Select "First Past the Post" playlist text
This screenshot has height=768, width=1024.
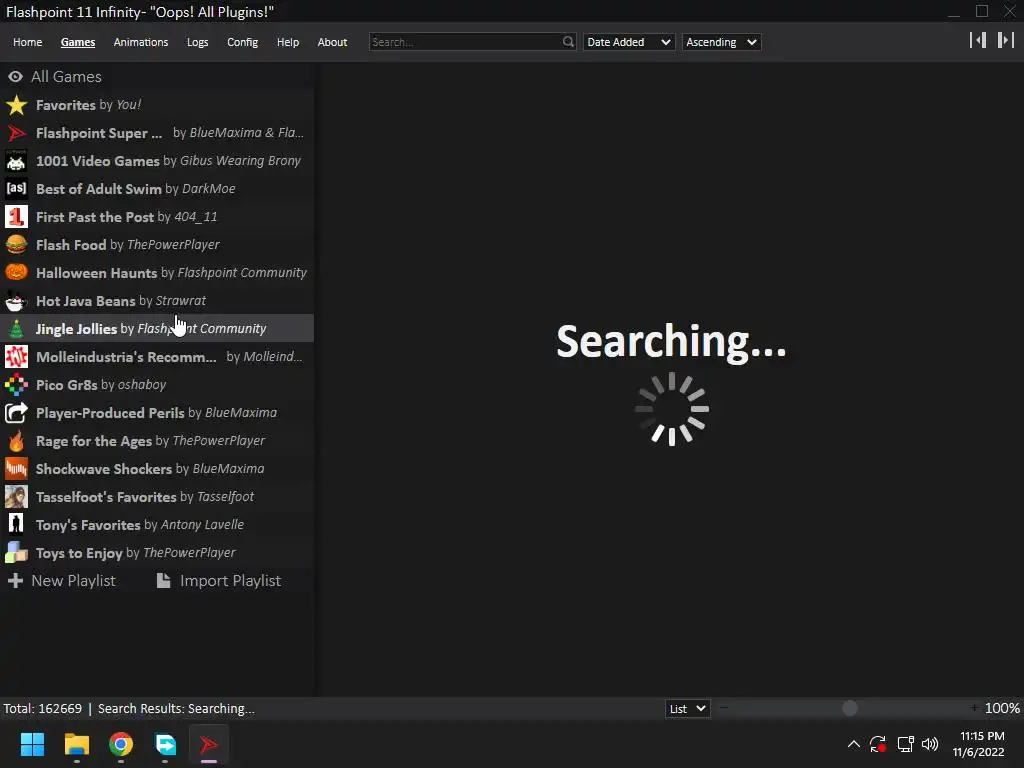[95, 217]
